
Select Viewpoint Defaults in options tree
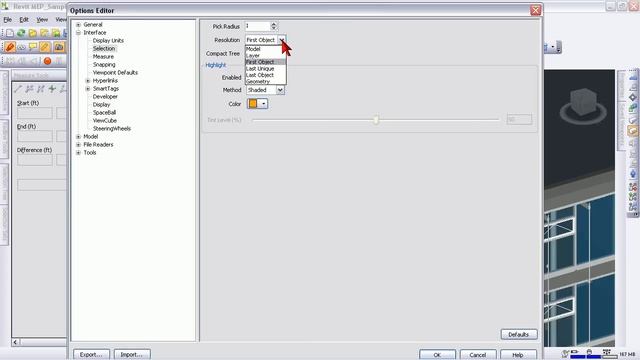pos(115,73)
